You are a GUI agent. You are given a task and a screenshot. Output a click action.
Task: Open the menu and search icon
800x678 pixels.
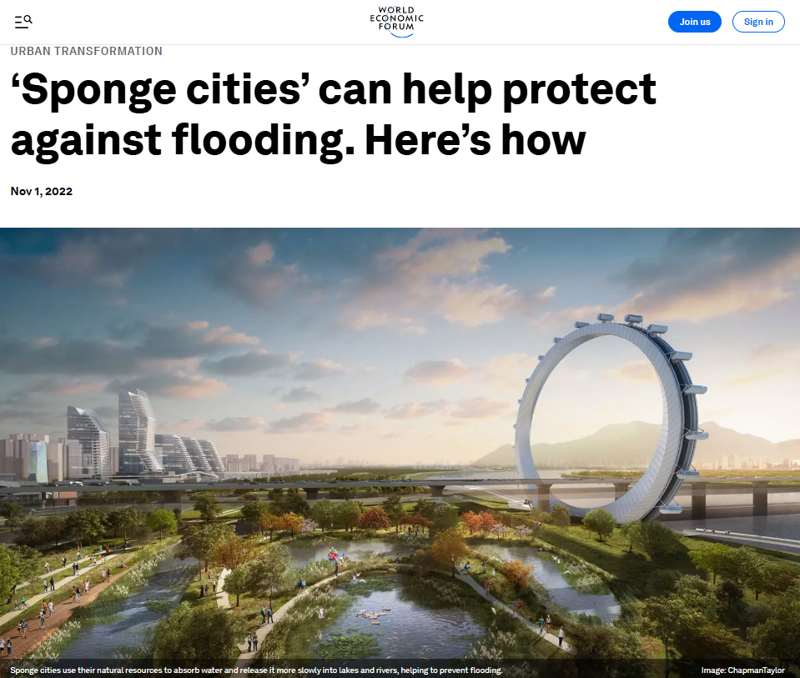23,21
